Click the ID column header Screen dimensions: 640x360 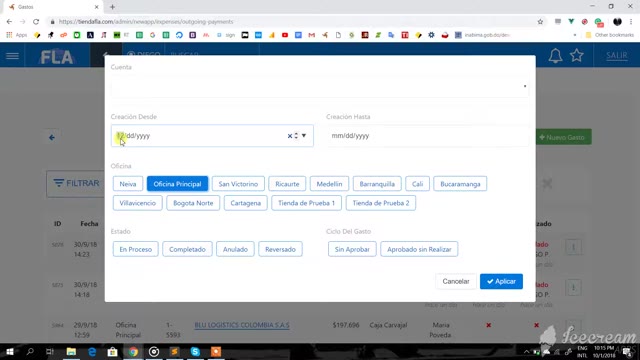click(58, 224)
